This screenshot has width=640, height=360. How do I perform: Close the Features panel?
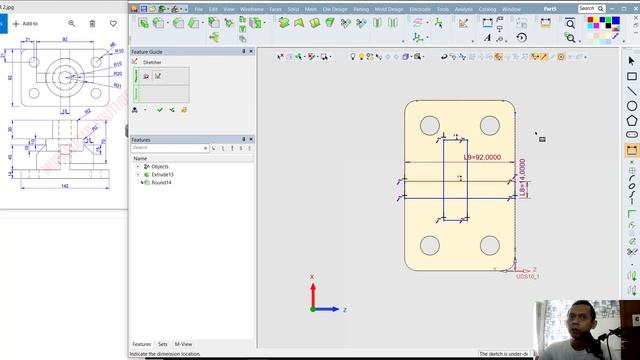(x=251, y=140)
